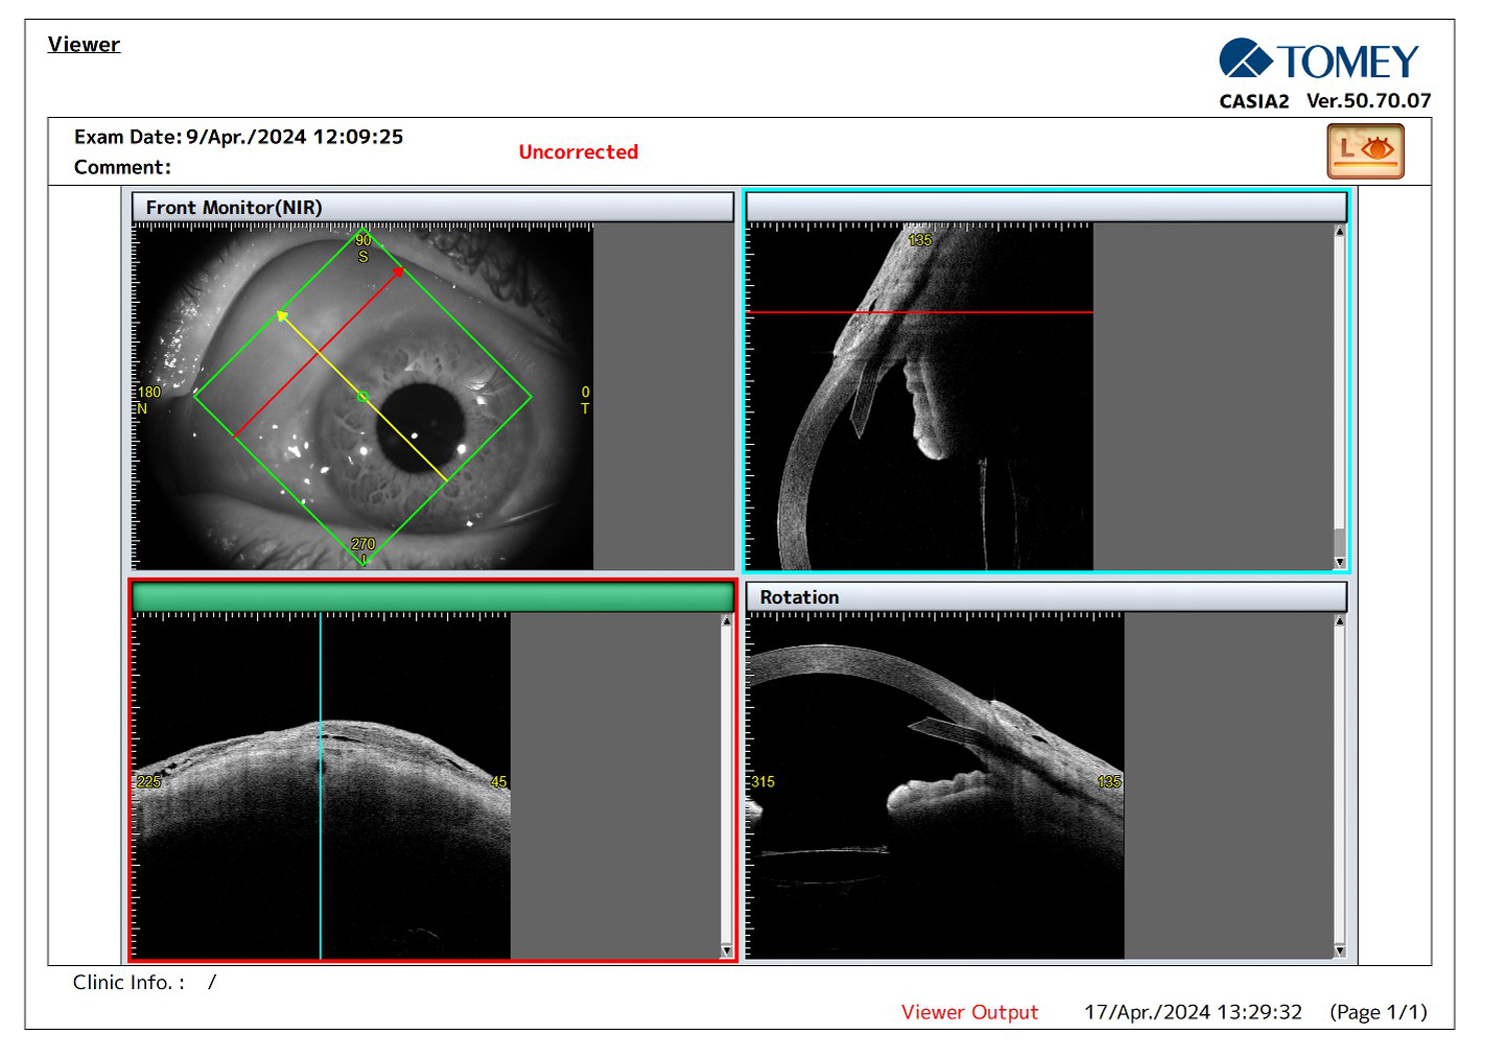The height and width of the screenshot is (1061, 1500).
Task: Click the green center marker on the NIR eye image
Action: coord(363,397)
